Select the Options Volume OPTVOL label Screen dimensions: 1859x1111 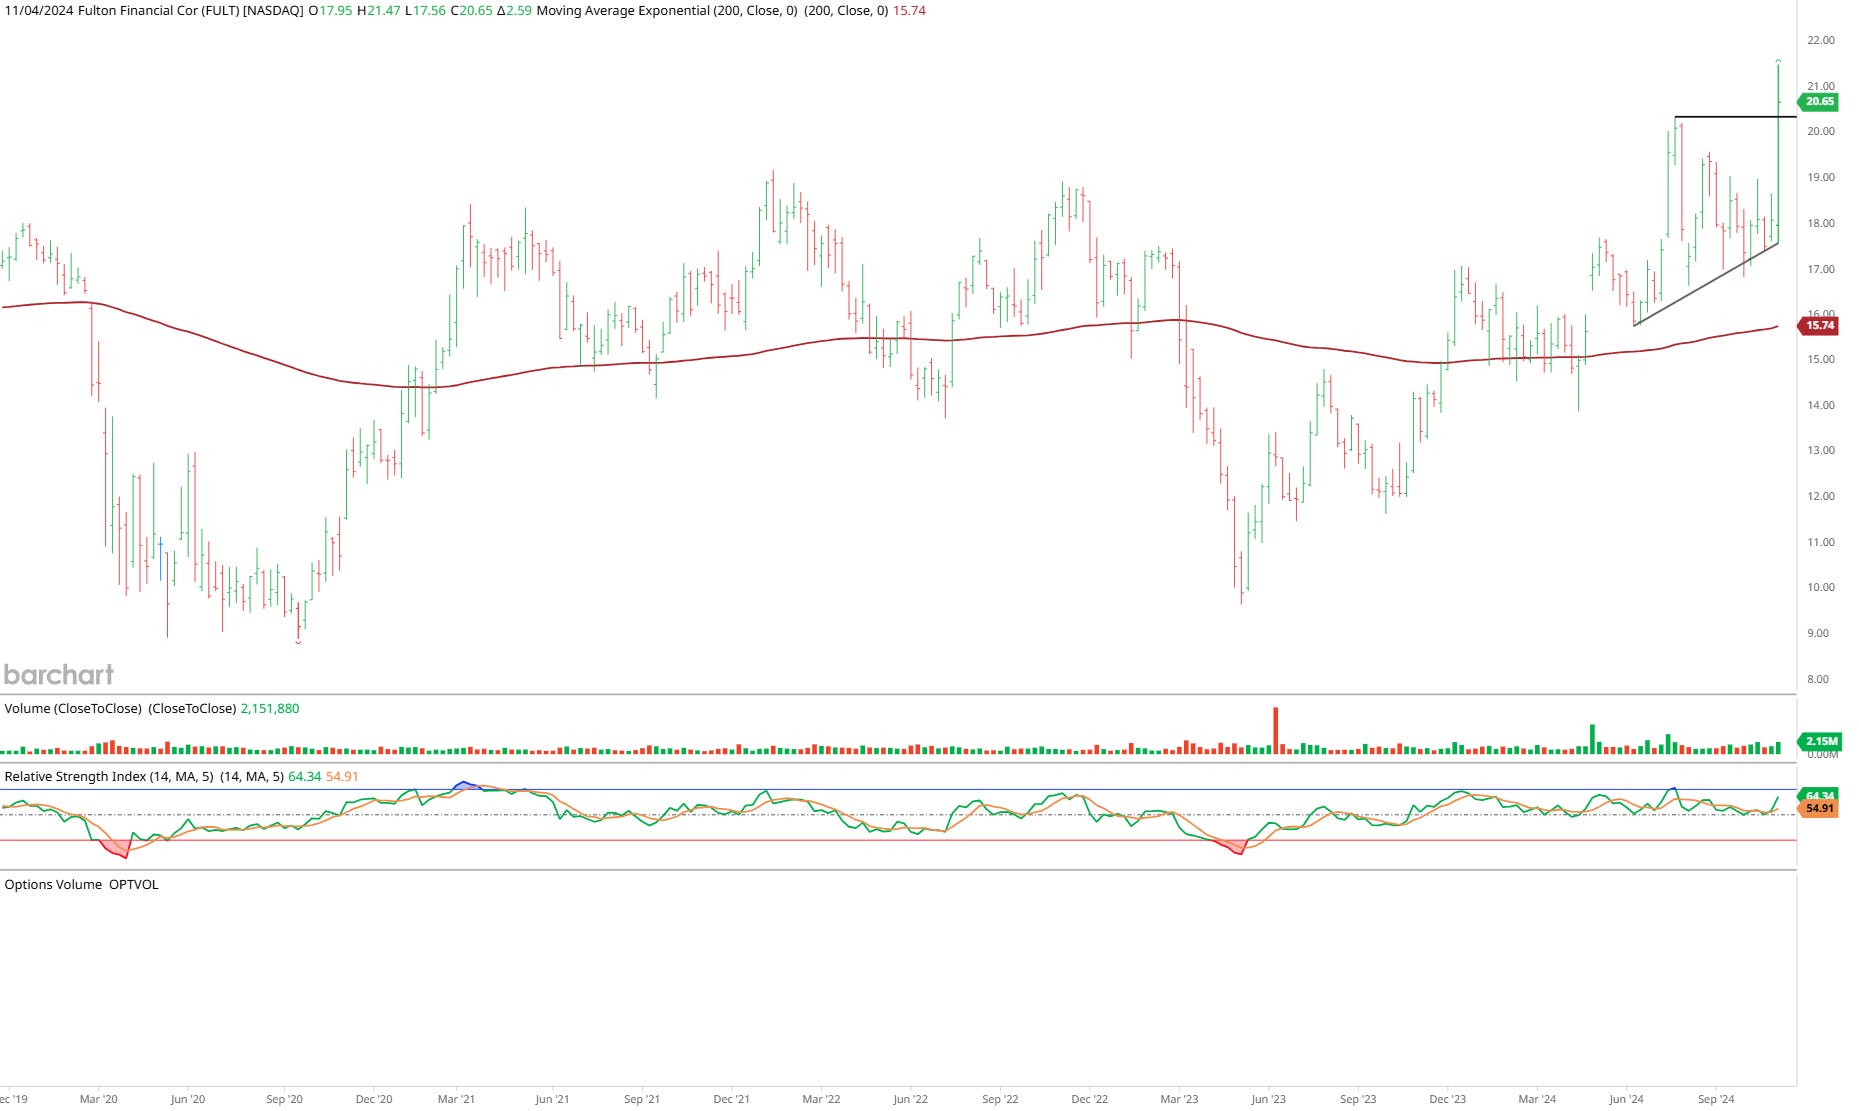(82, 885)
